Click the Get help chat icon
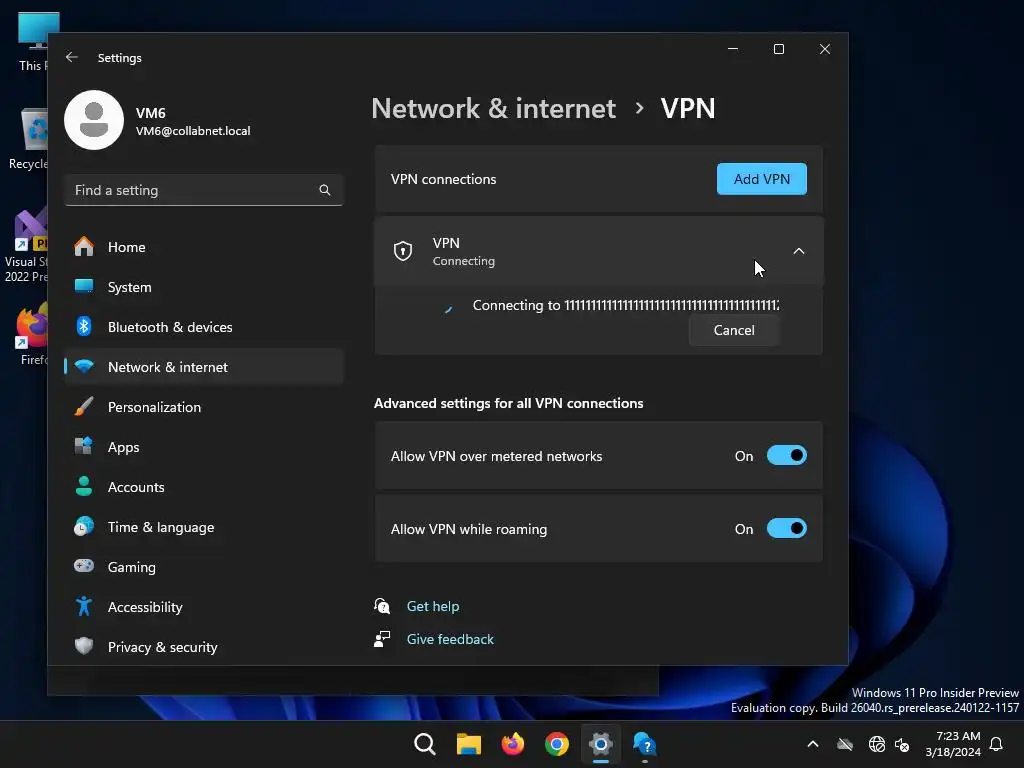1024x768 pixels. 382,606
